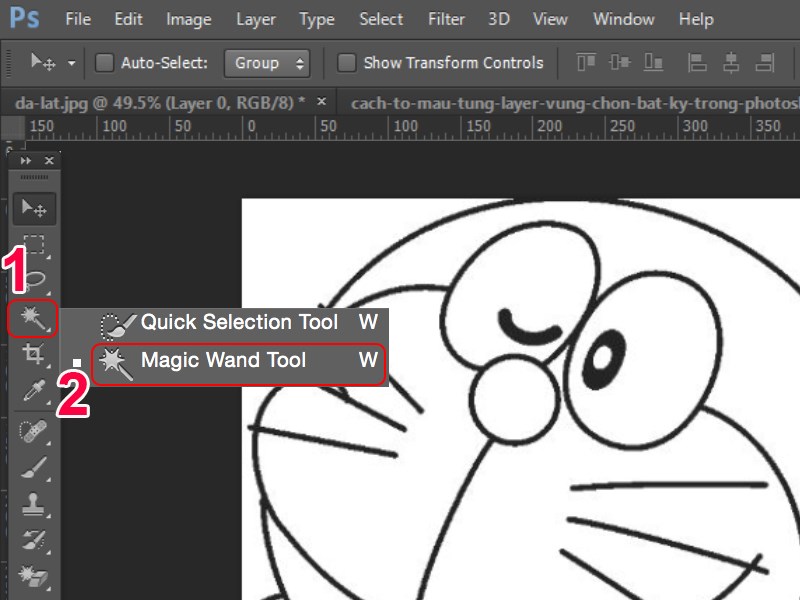Click the Photoshop Ps logo
Screen dimensions: 800x600
[24, 18]
